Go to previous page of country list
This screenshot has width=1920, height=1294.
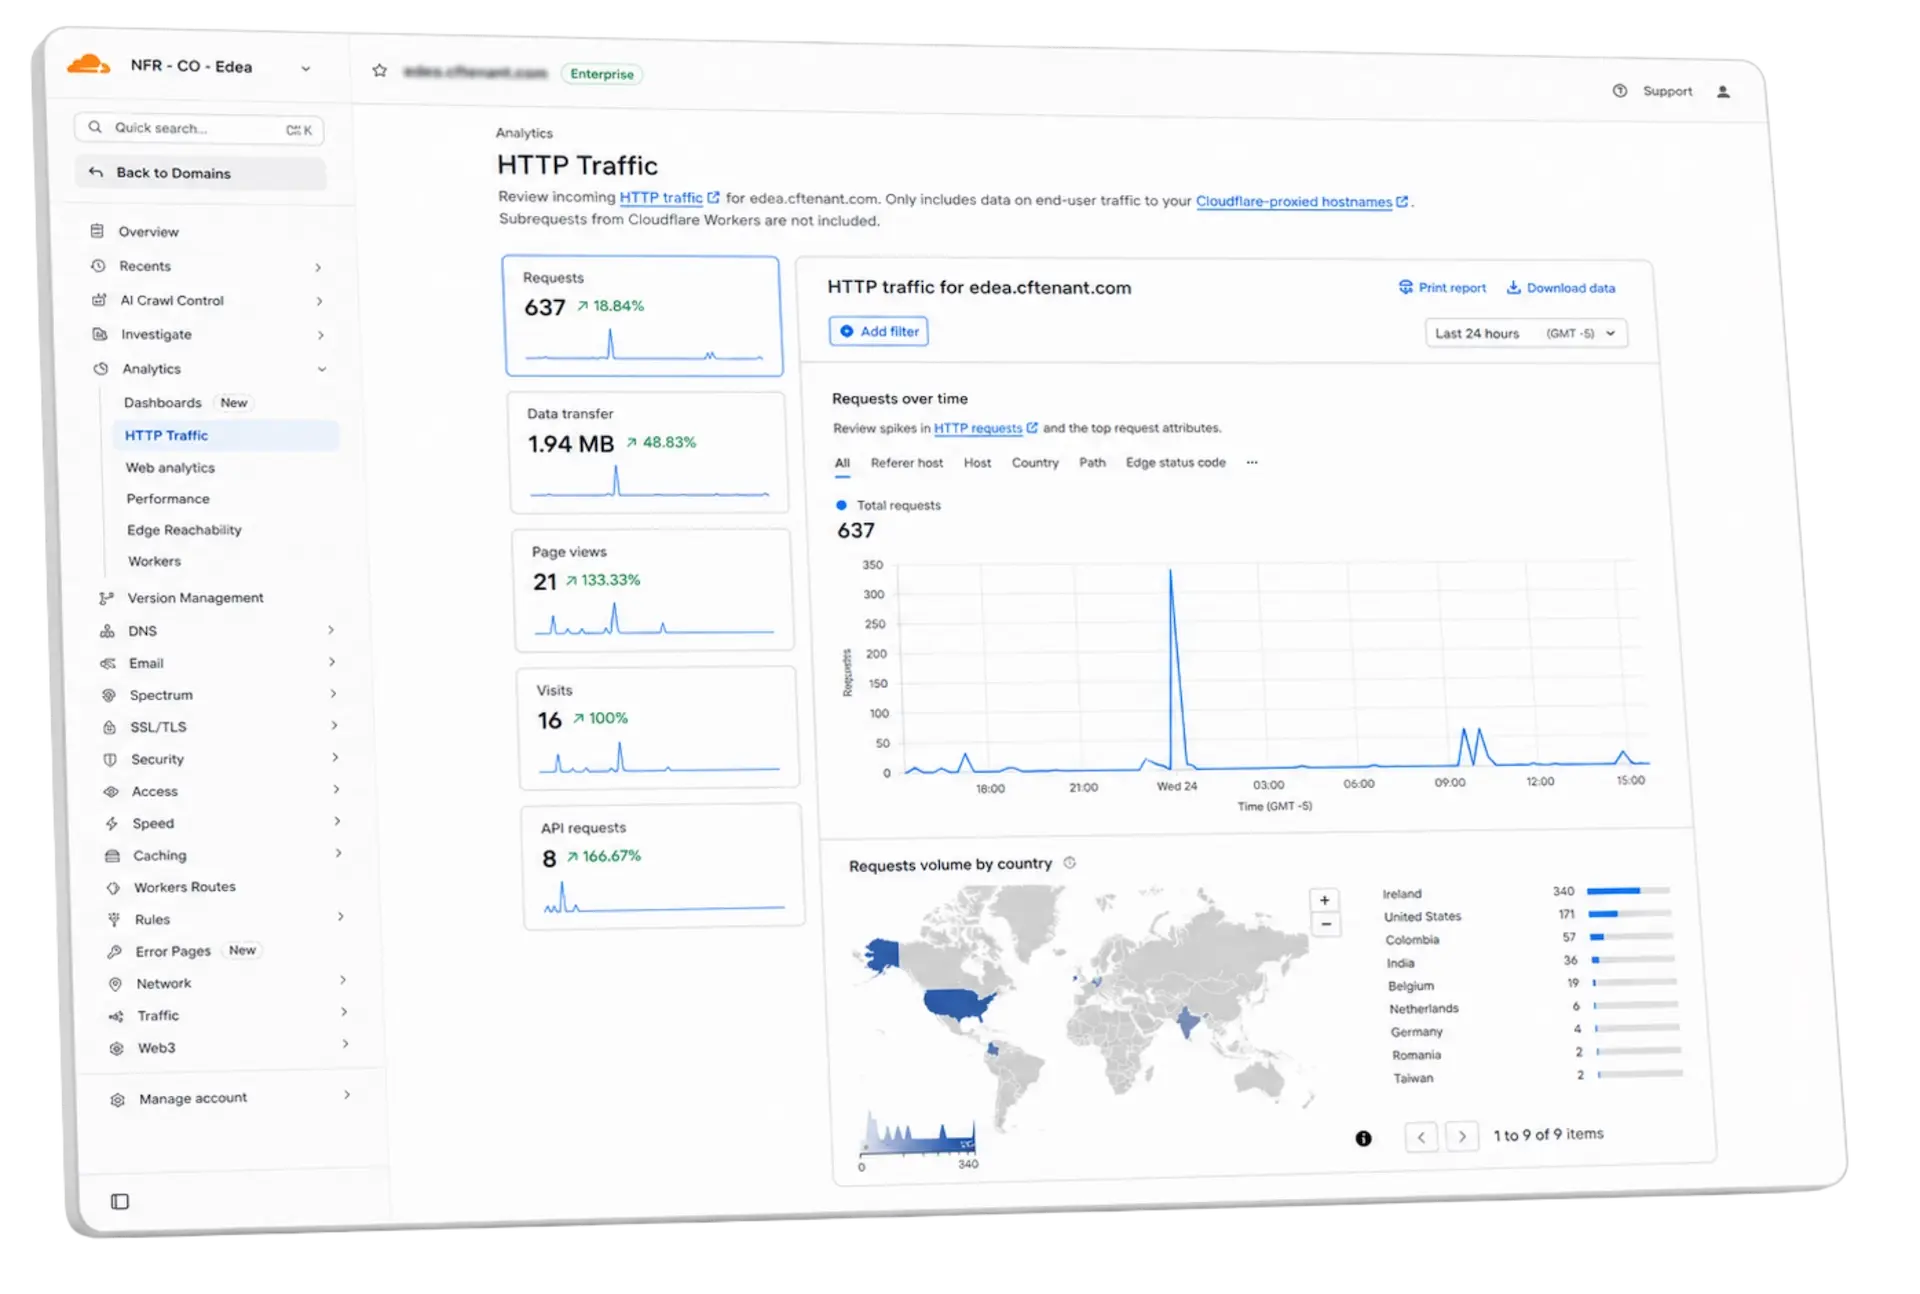point(1421,1137)
